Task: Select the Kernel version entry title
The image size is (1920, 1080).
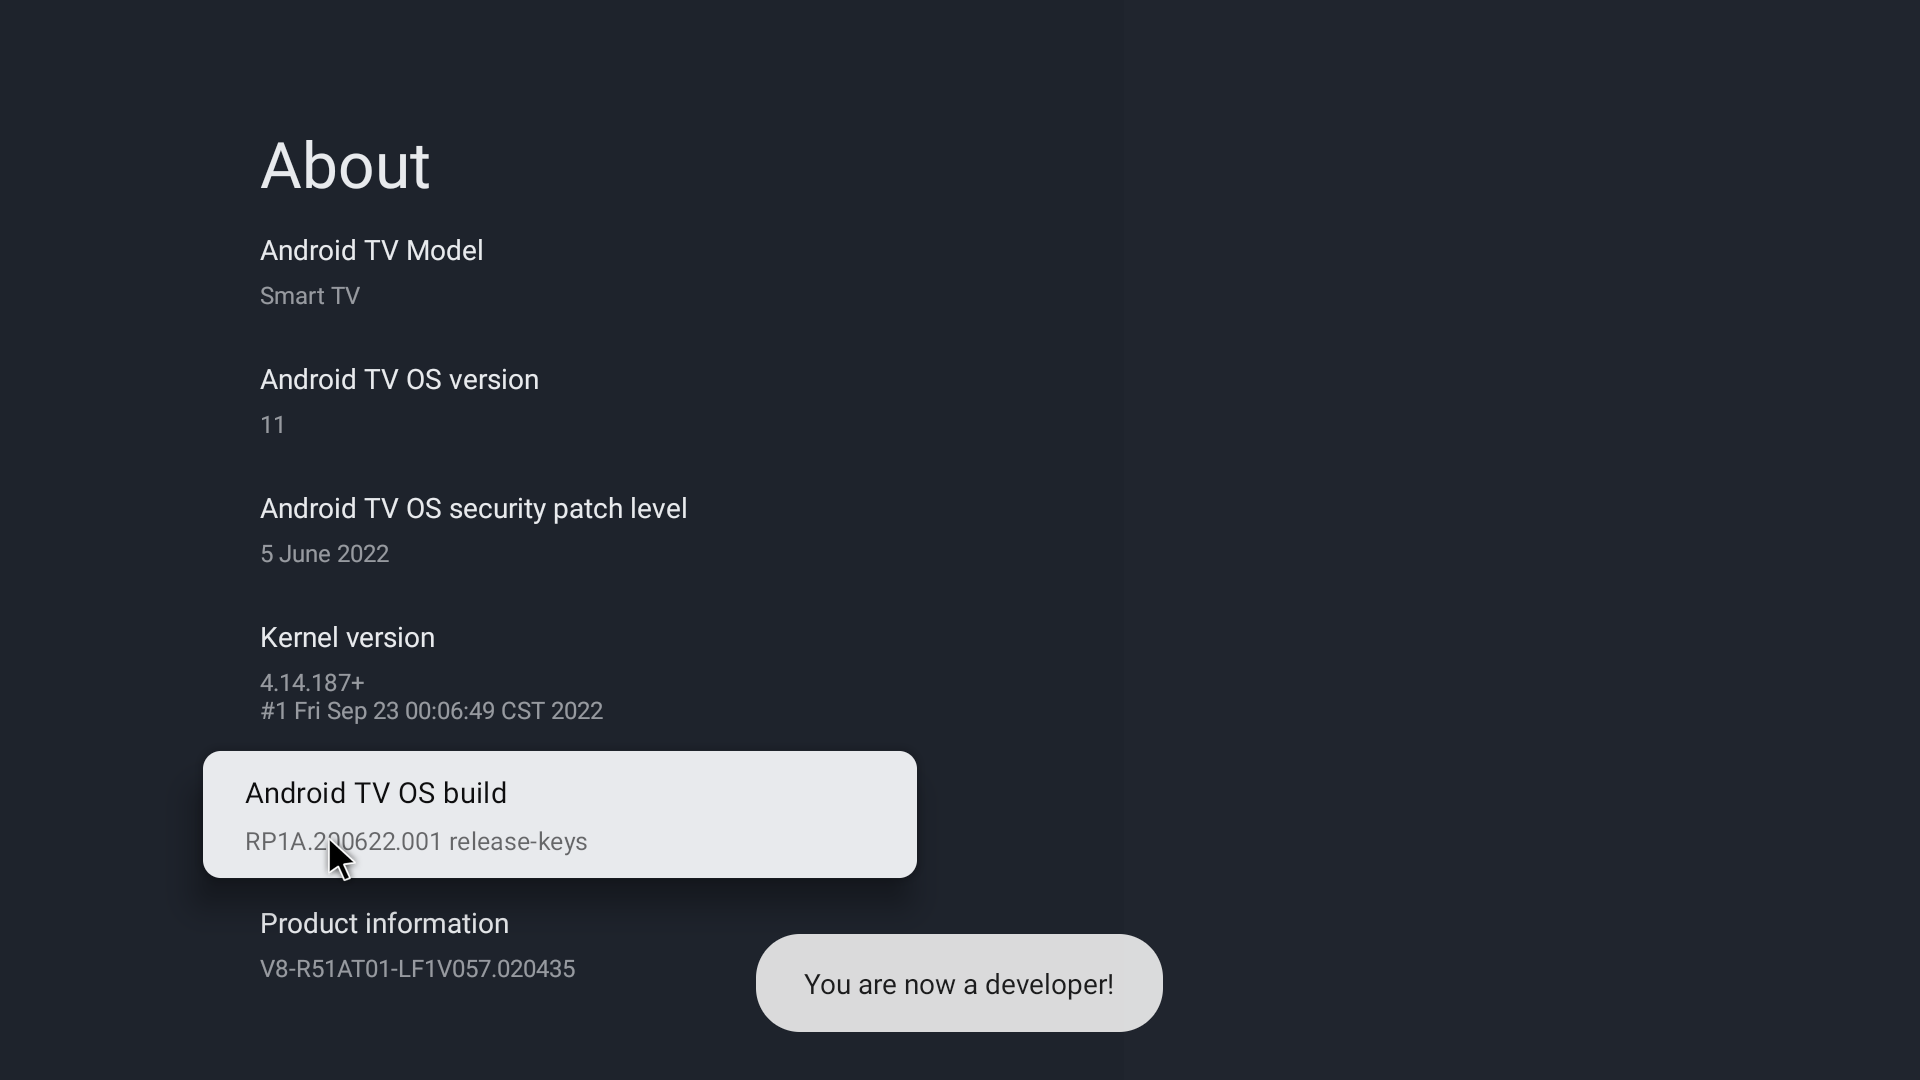Action: 347,638
